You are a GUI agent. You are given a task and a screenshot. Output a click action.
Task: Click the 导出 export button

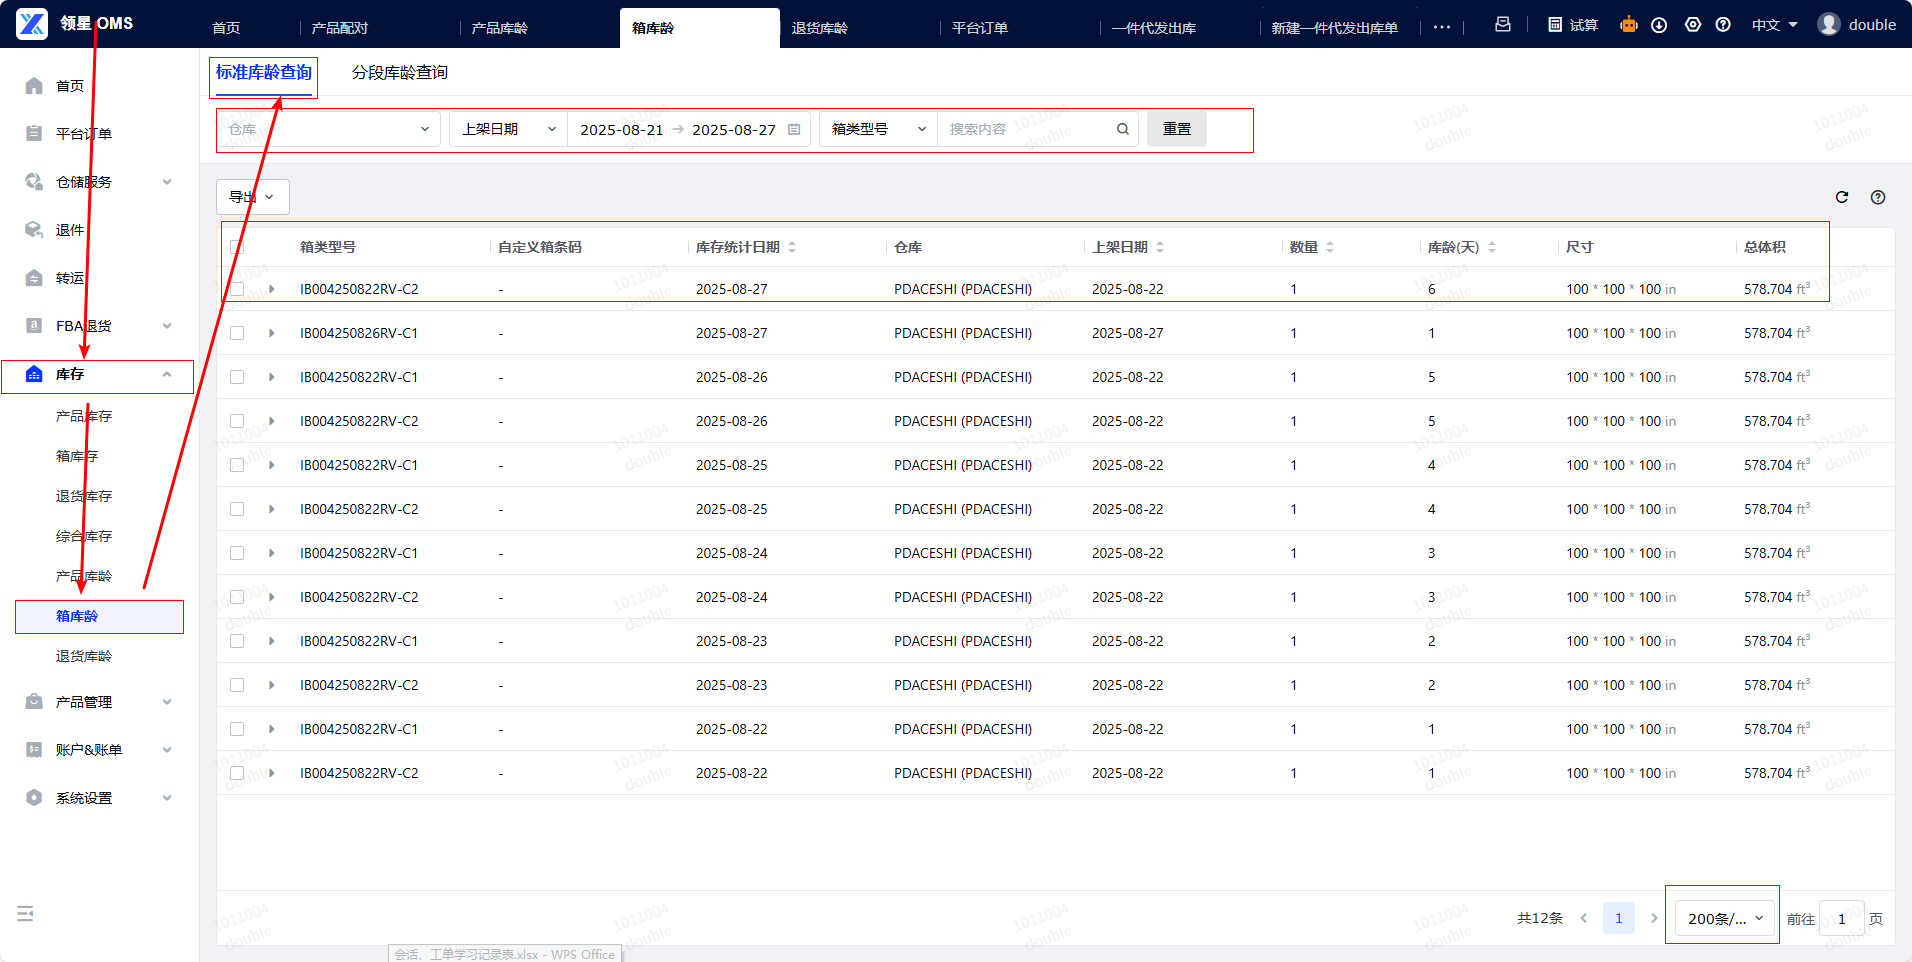tap(252, 197)
